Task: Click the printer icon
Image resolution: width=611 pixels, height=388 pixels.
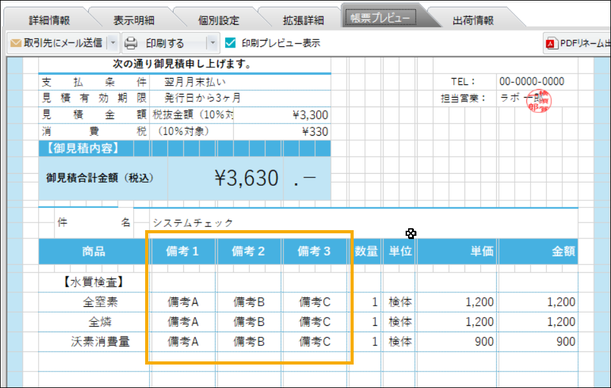Action: coord(131,43)
